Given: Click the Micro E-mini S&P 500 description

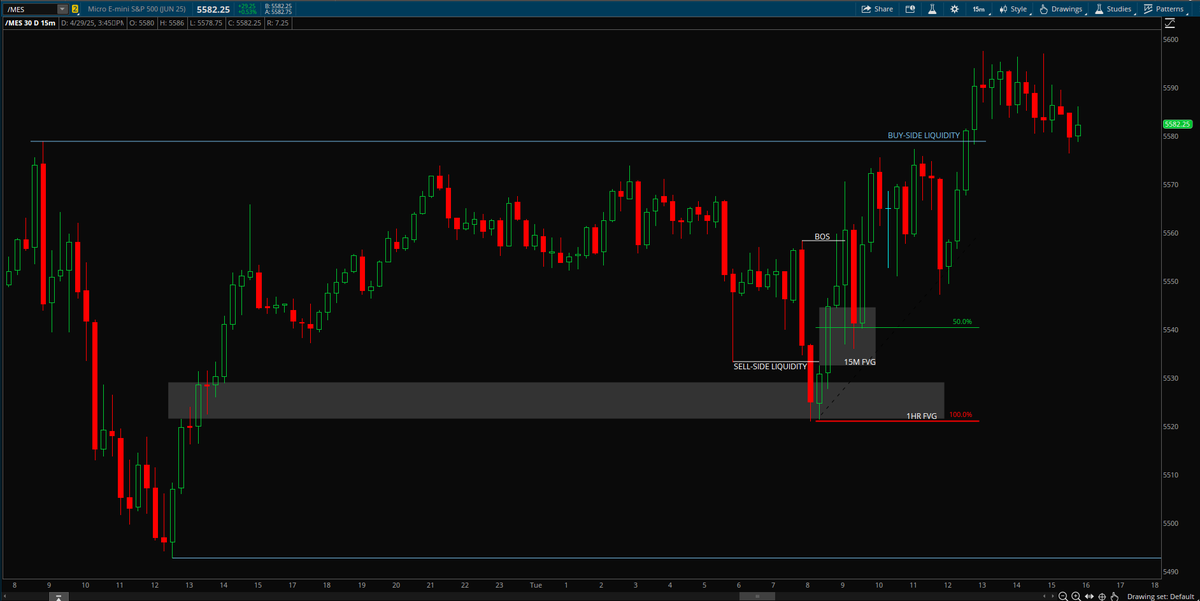Looking at the screenshot, I should tap(136, 9).
